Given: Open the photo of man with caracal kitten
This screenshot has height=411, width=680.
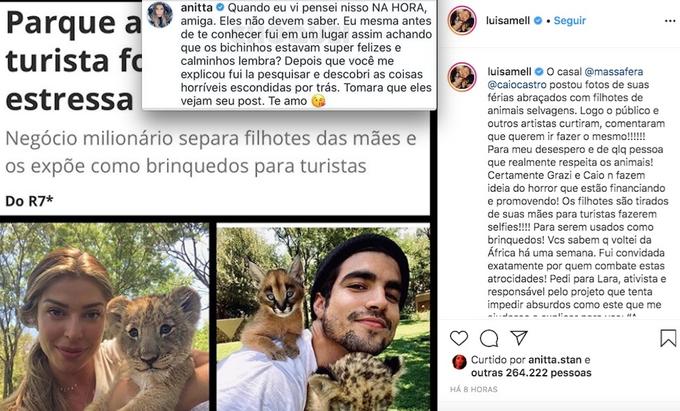Looking at the screenshot, I should (x=324, y=317).
